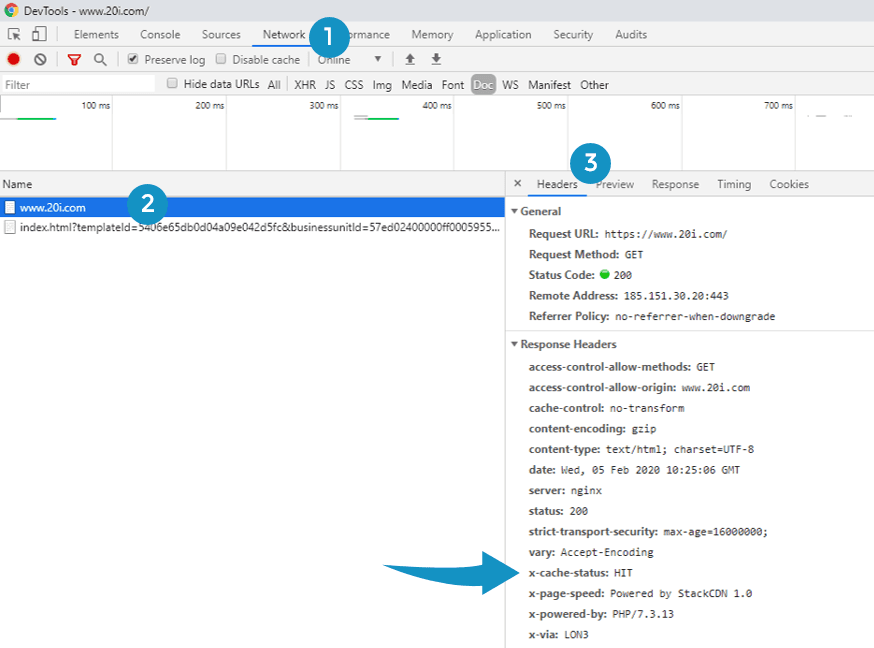Switch to the Application tab

[x=503, y=35]
